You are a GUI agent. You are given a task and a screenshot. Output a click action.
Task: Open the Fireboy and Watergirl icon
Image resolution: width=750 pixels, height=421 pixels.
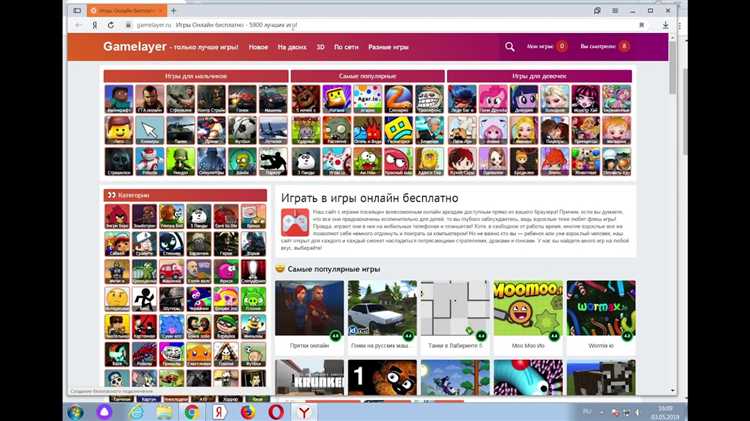(x=367, y=130)
